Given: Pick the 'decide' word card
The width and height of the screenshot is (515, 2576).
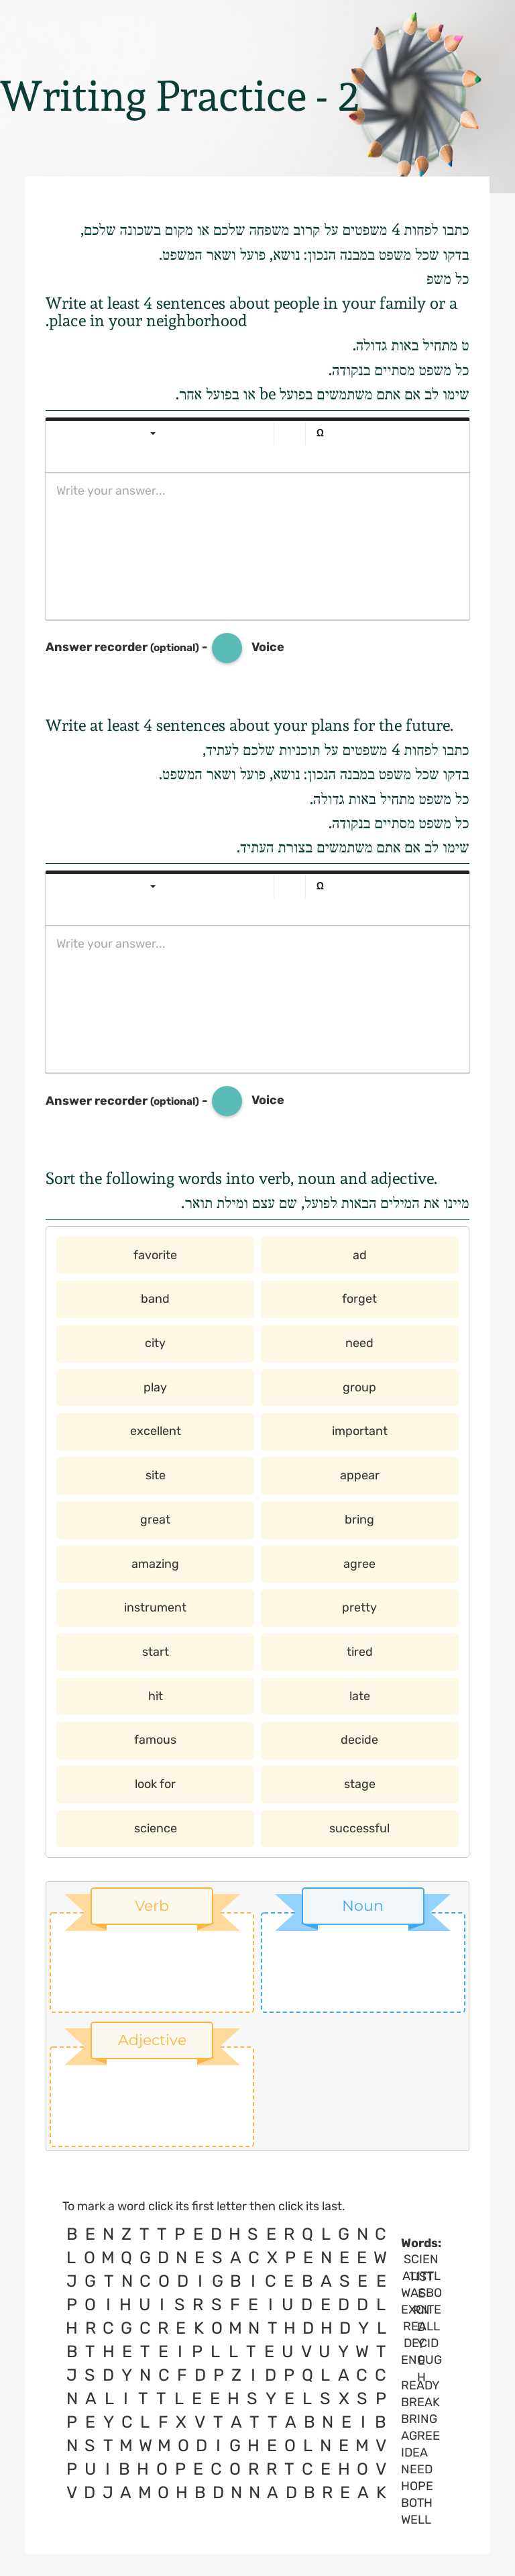Looking at the screenshot, I should pyautogui.click(x=359, y=1740).
